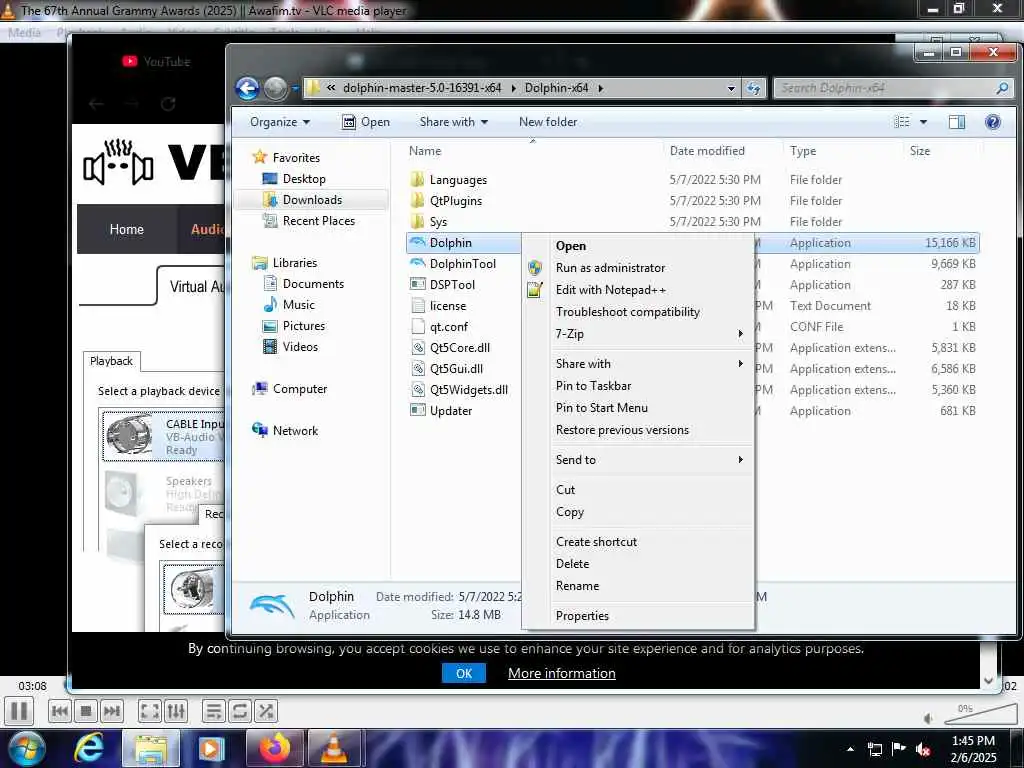Click the search magnifier icon
This screenshot has width=1024, height=768.
click(x=1002, y=88)
